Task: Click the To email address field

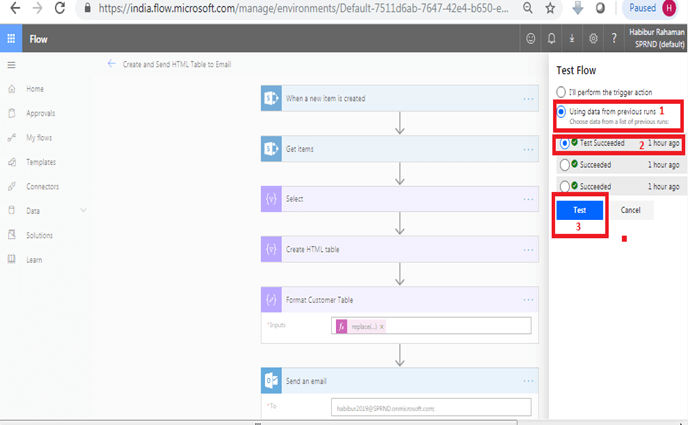Action: [431, 407]
